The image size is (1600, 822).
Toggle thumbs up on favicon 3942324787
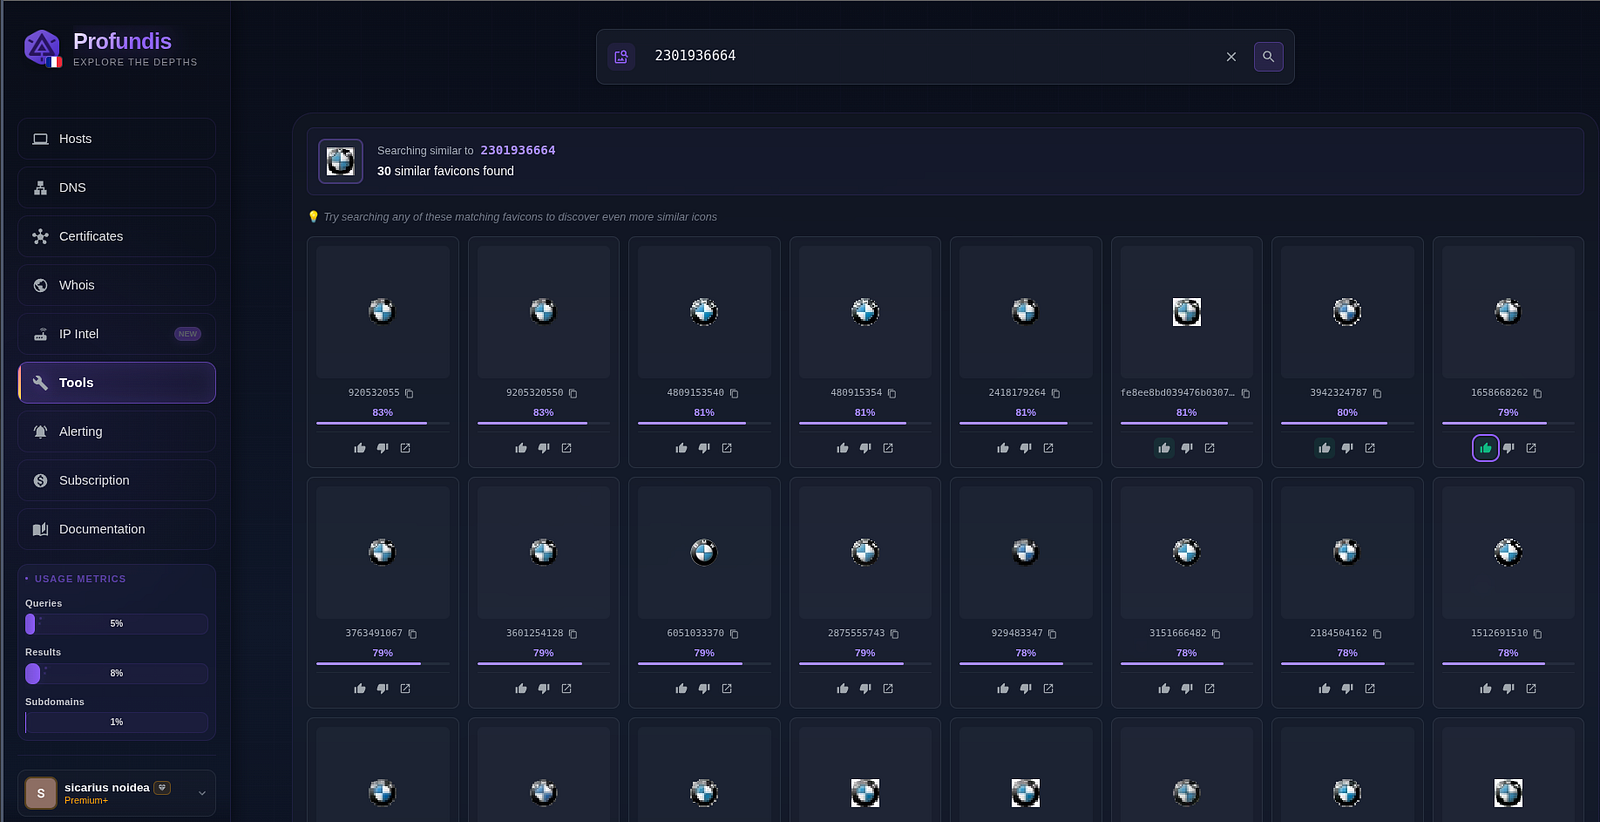pos(1324,448)
